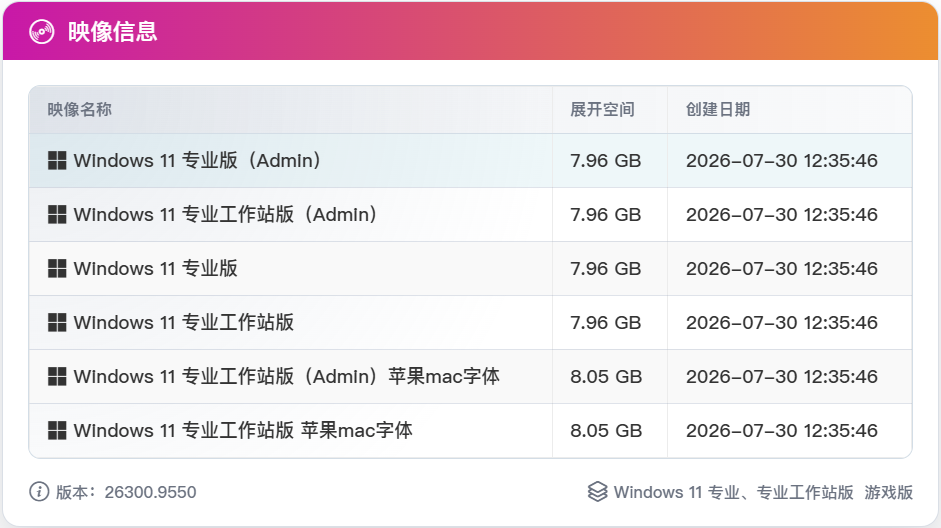Image resolution: width=941 pixels, height=528 pixels.
Task: Click the 版本：26300.9550 text
Action: pos(126,492)
